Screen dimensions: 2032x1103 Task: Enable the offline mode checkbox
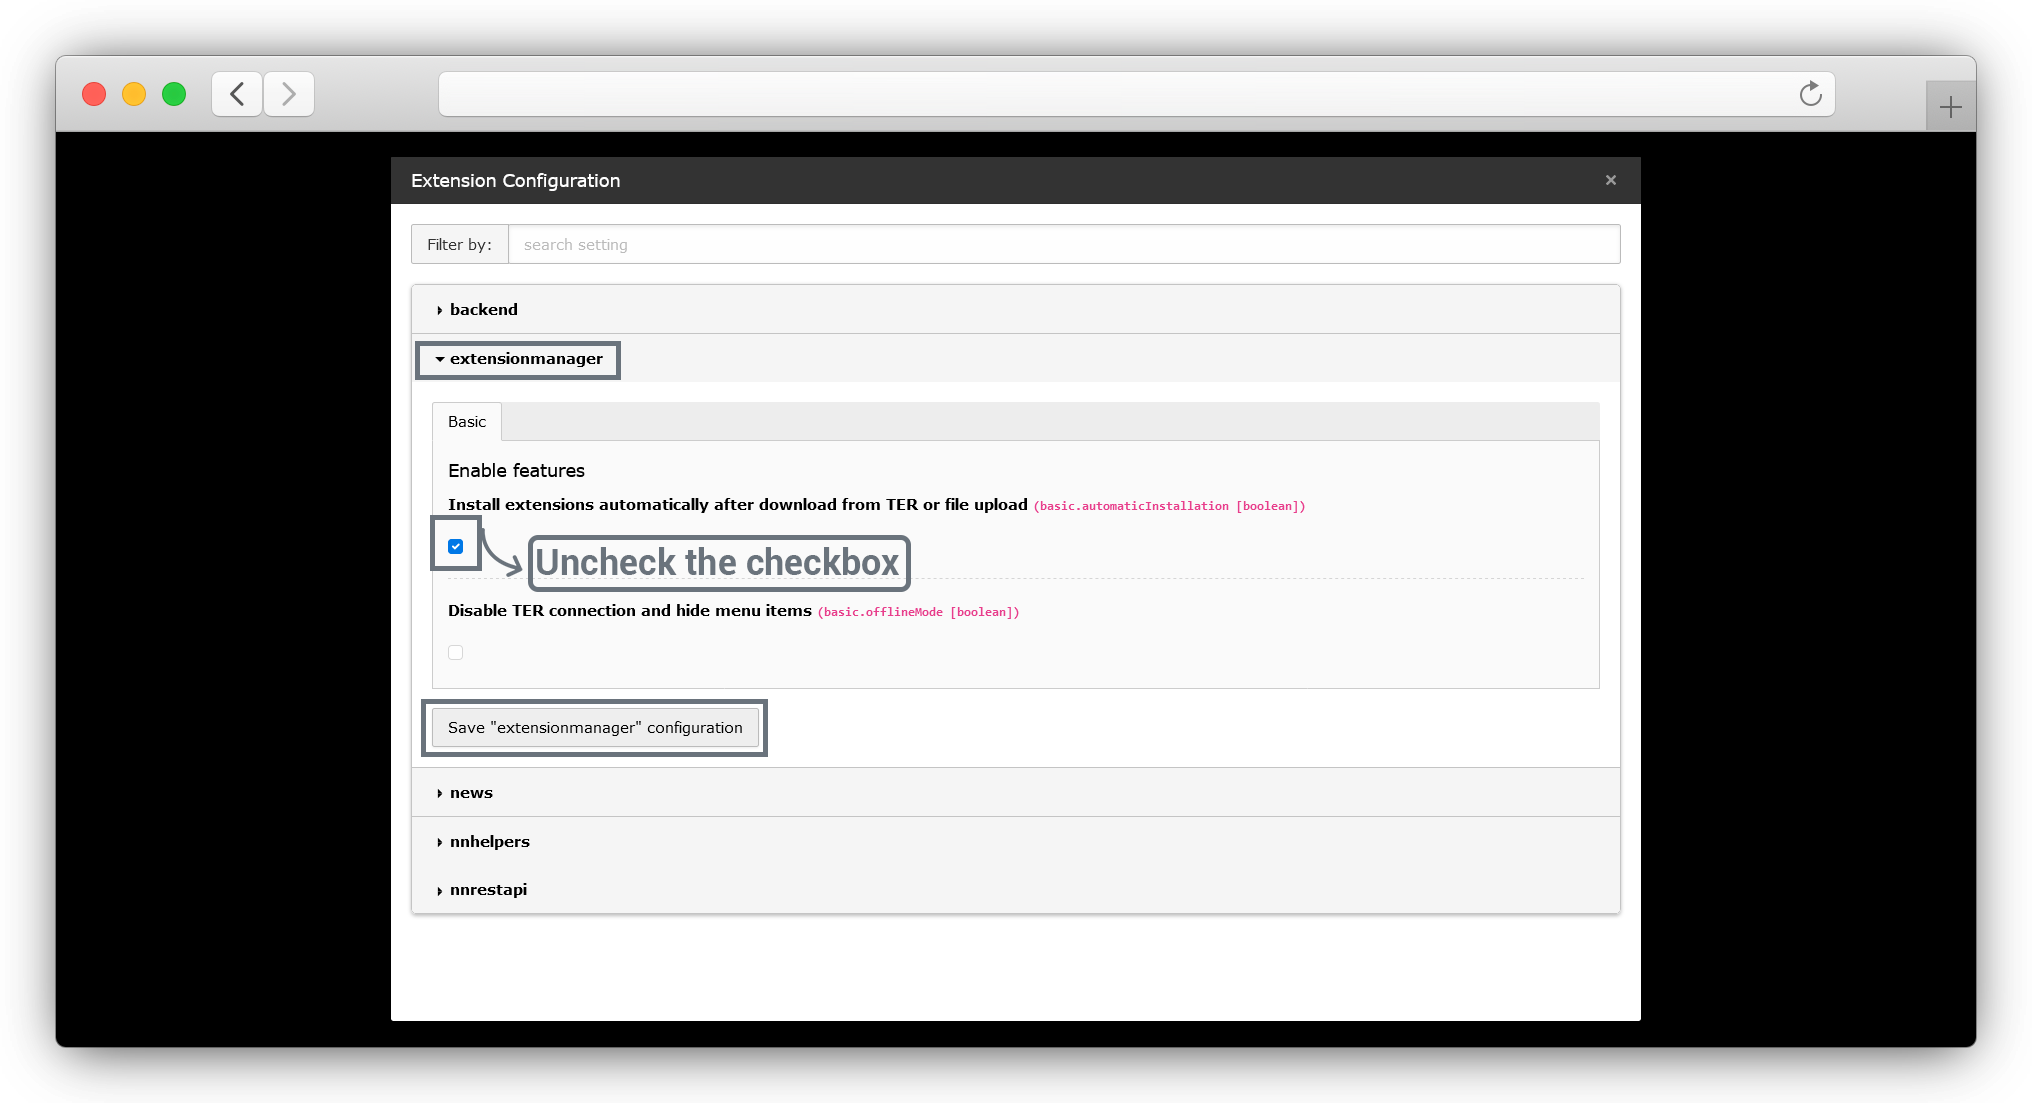coord(456,652)
